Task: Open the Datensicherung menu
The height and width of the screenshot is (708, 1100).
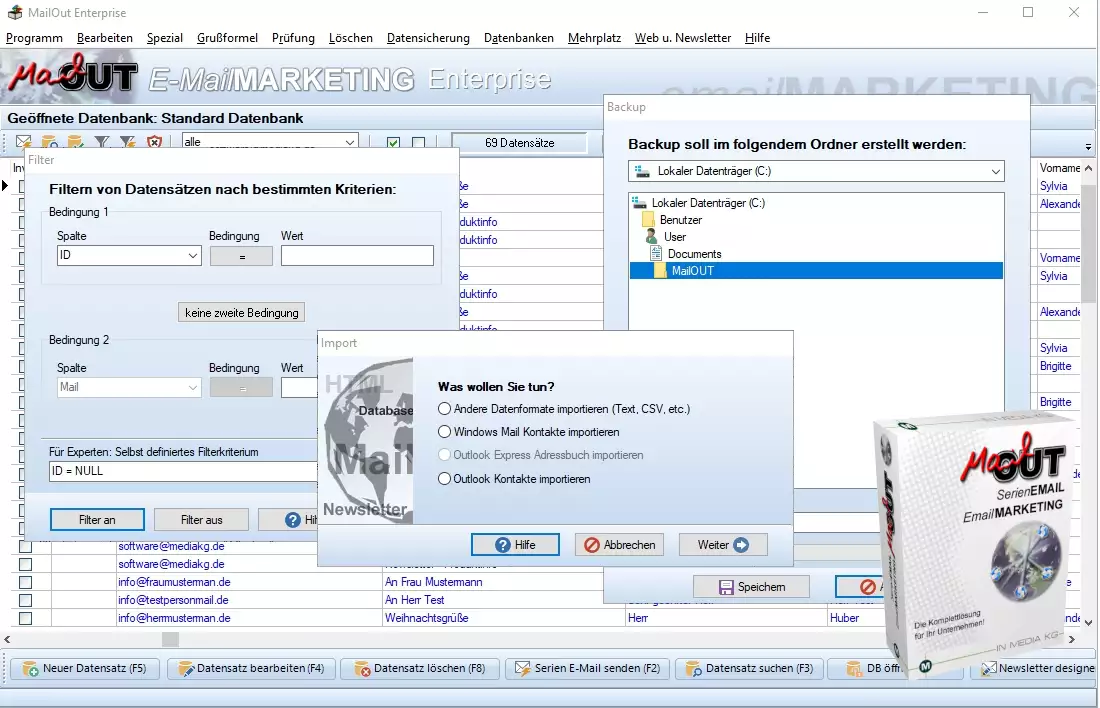Action: tap(428, 38)
